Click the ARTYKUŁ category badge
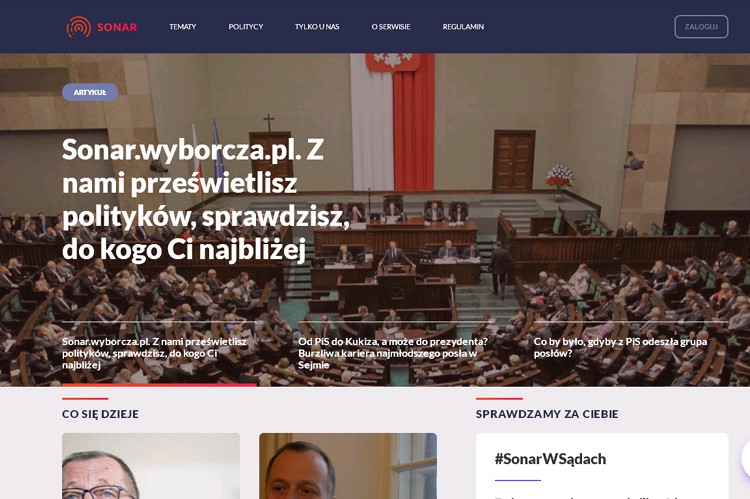The height and width of the screenshot is (499, 750). [x=90, y=92]
